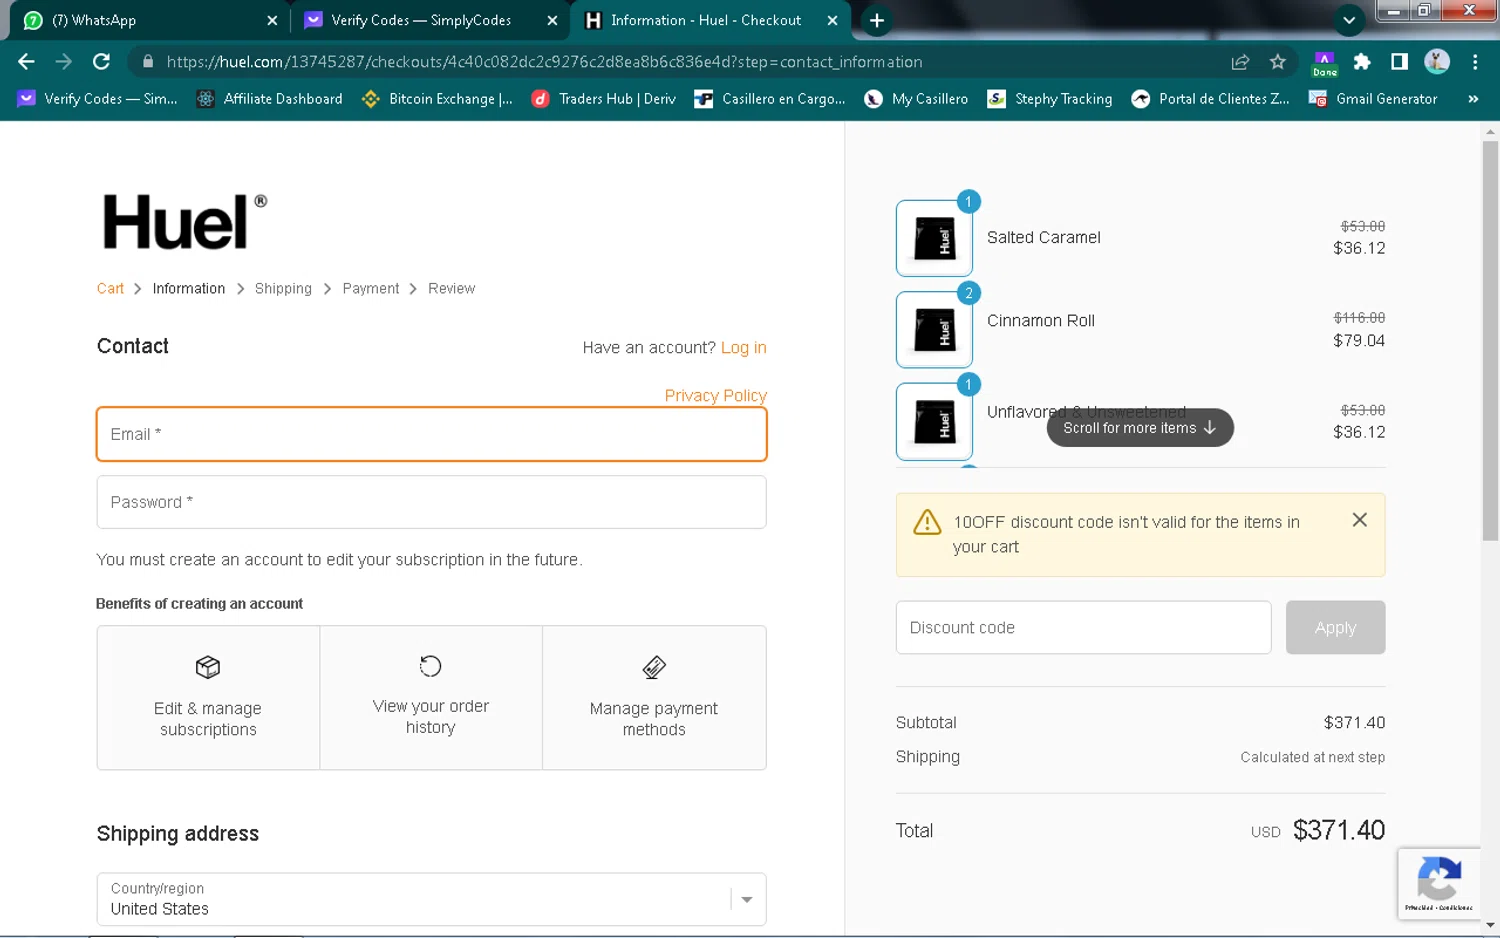Go forward in browser history
Image resolution: width=1500 pixels, height=938 pixels.
(x=64, y=62)
